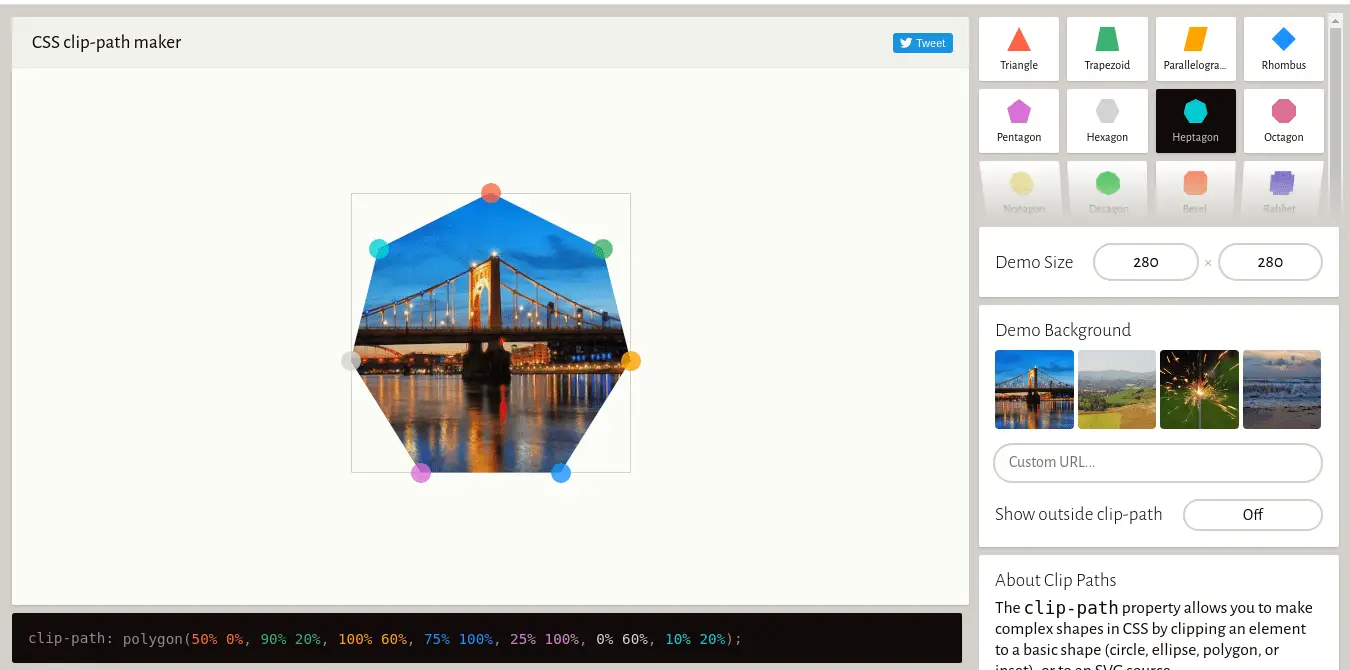Select the sparkler background thumbnail
The height and width of the screenshot is (670, 1350).
pos(1199,389)
